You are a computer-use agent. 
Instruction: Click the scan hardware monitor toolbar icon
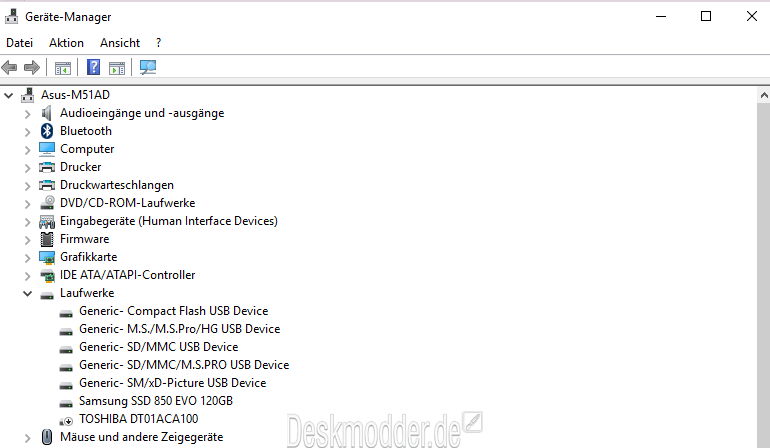[x=148, y=68]
